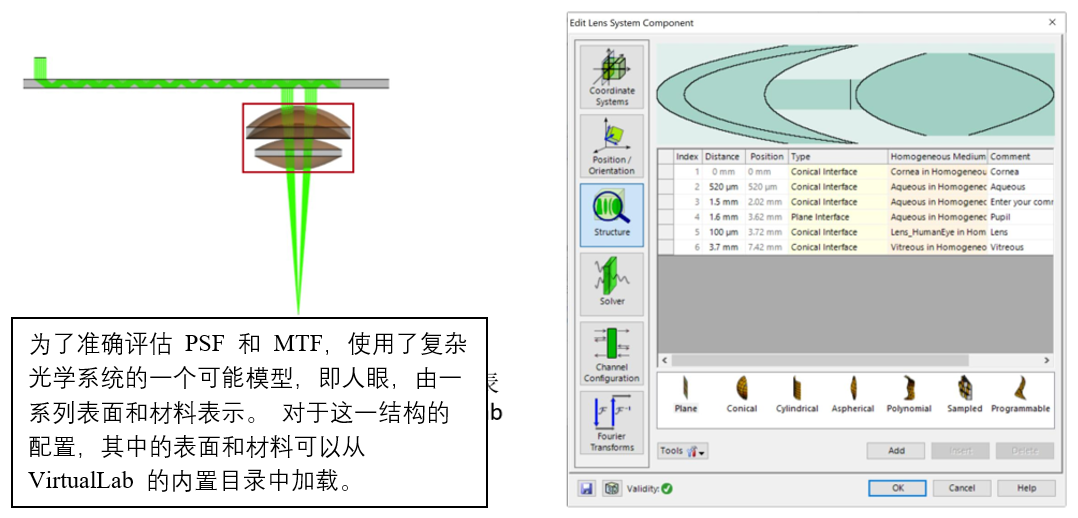
Task: Click the Homogeneous Medium column header
Action: (938, 156)
